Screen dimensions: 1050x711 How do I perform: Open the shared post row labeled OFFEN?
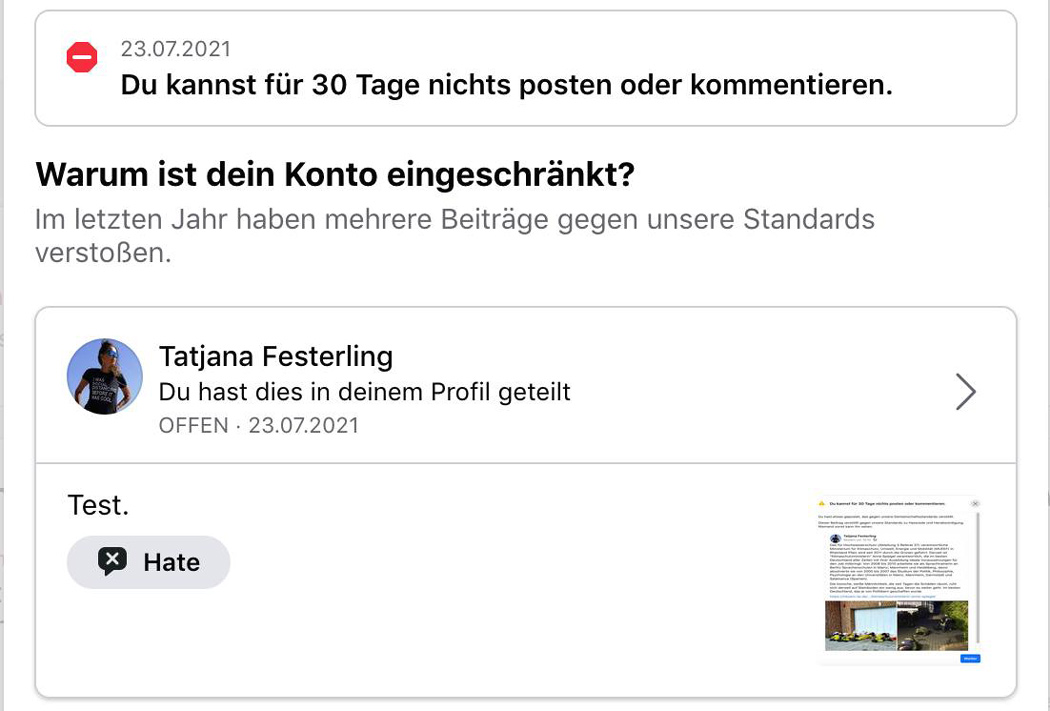pos(526,385)
